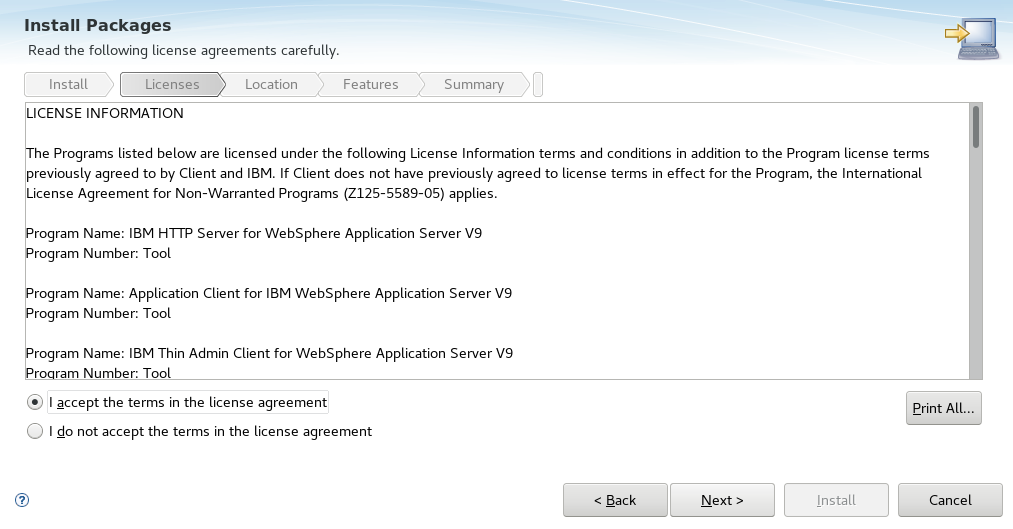Click the Install Packages computer icon
1013x529 pixels.
click(x=972, y=39)
